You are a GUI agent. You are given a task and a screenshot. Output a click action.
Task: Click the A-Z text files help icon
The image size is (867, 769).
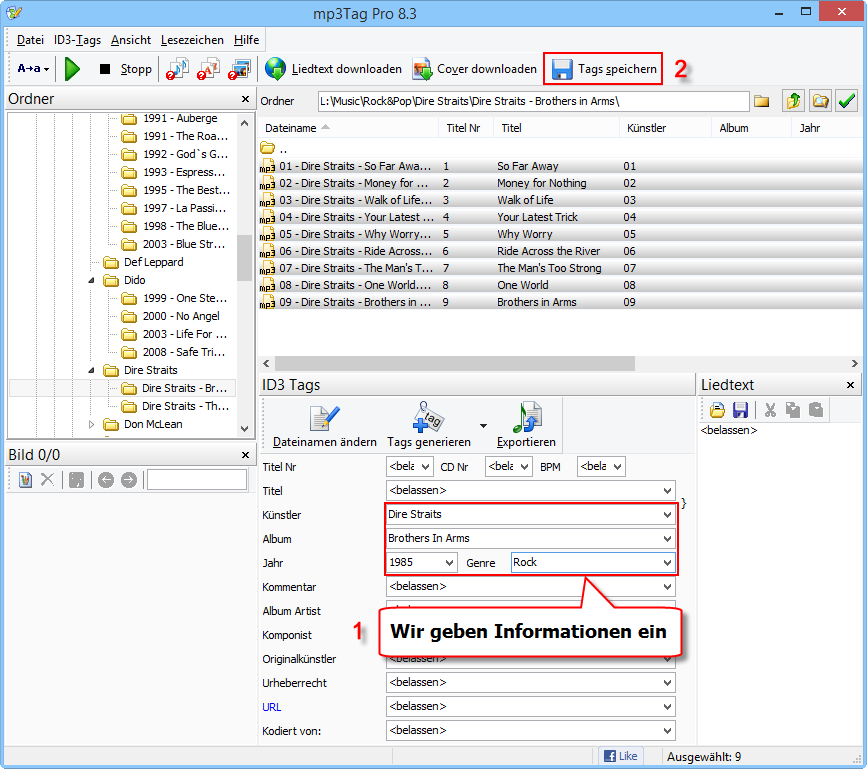[x=208, y=69]
